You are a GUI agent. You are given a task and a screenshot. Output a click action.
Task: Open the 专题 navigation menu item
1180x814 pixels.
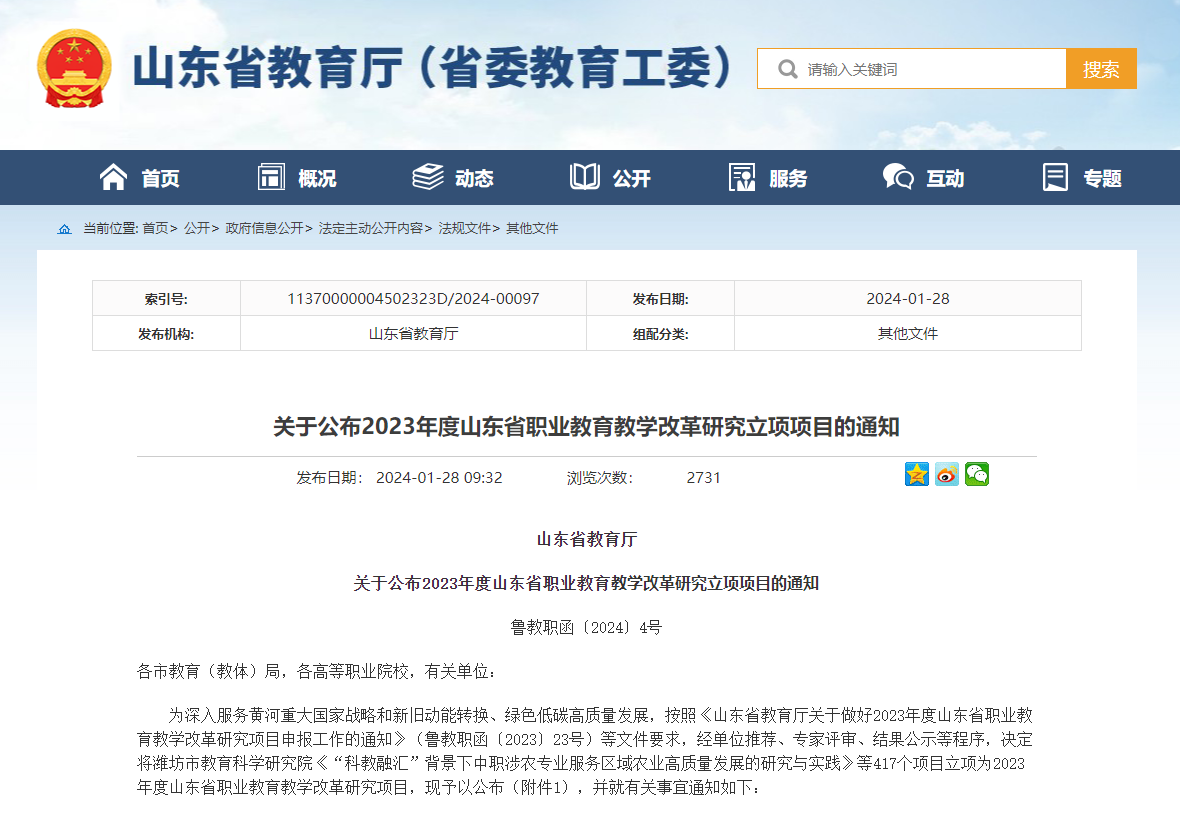1102,178
